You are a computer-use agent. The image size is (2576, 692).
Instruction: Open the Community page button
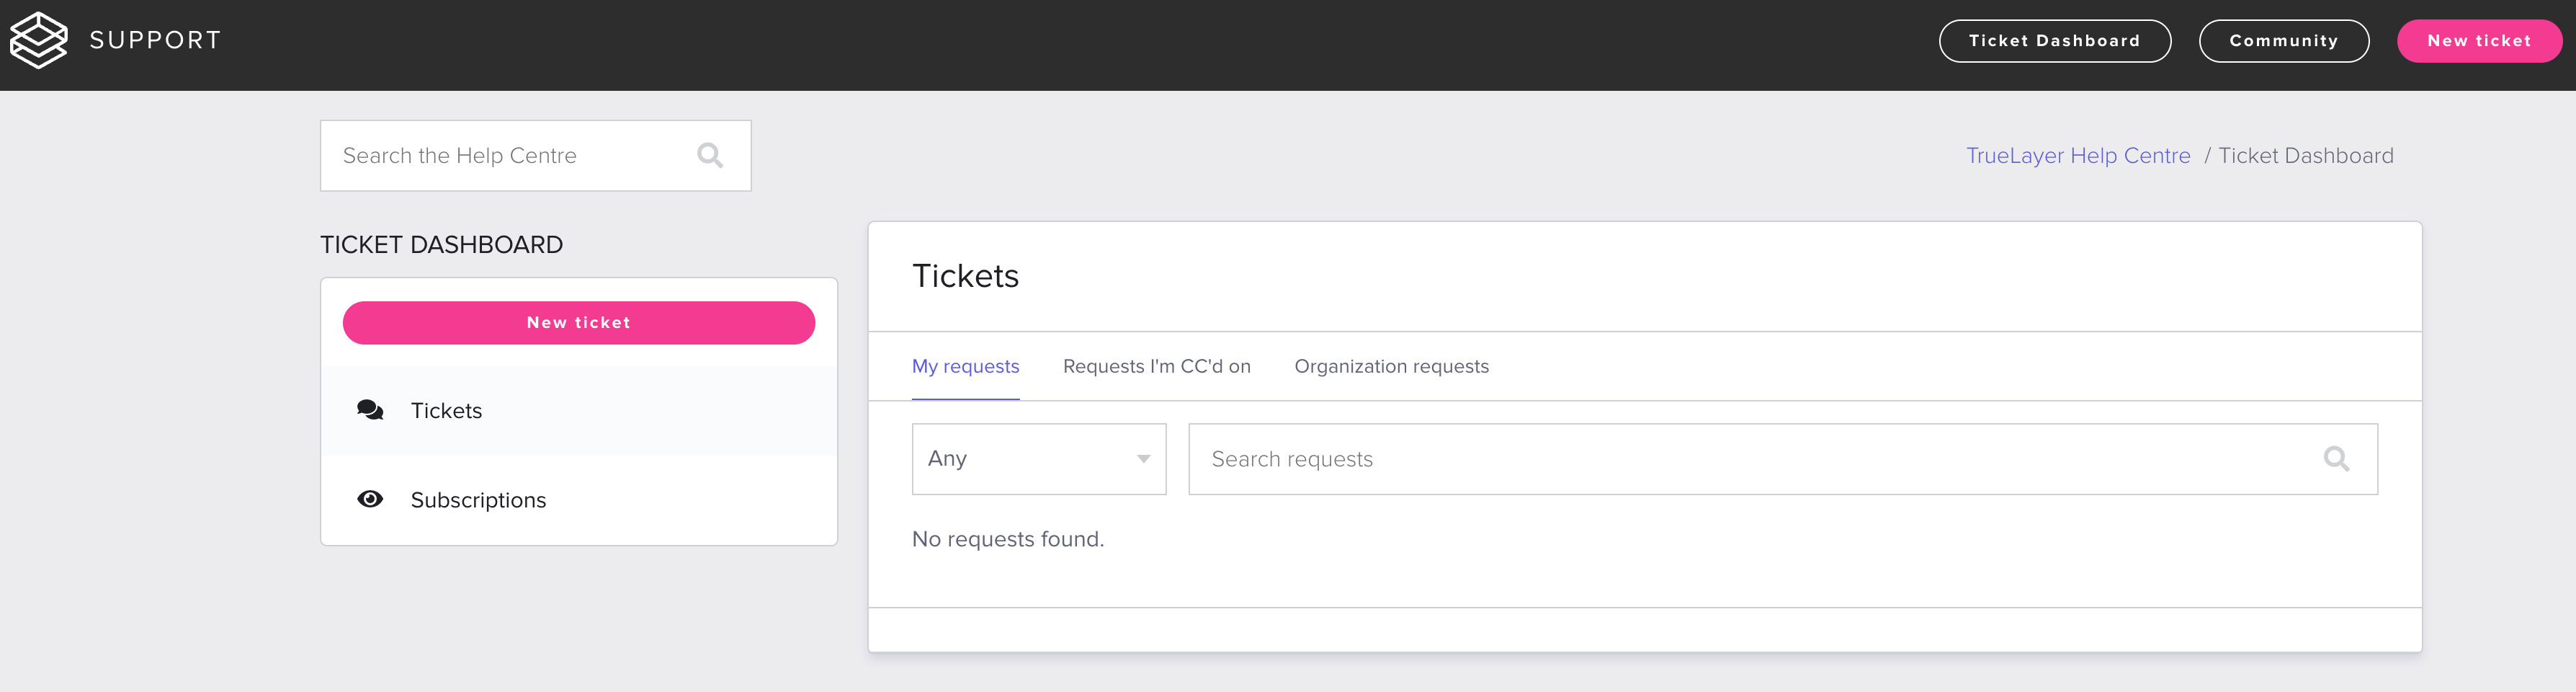[2283, 41]
